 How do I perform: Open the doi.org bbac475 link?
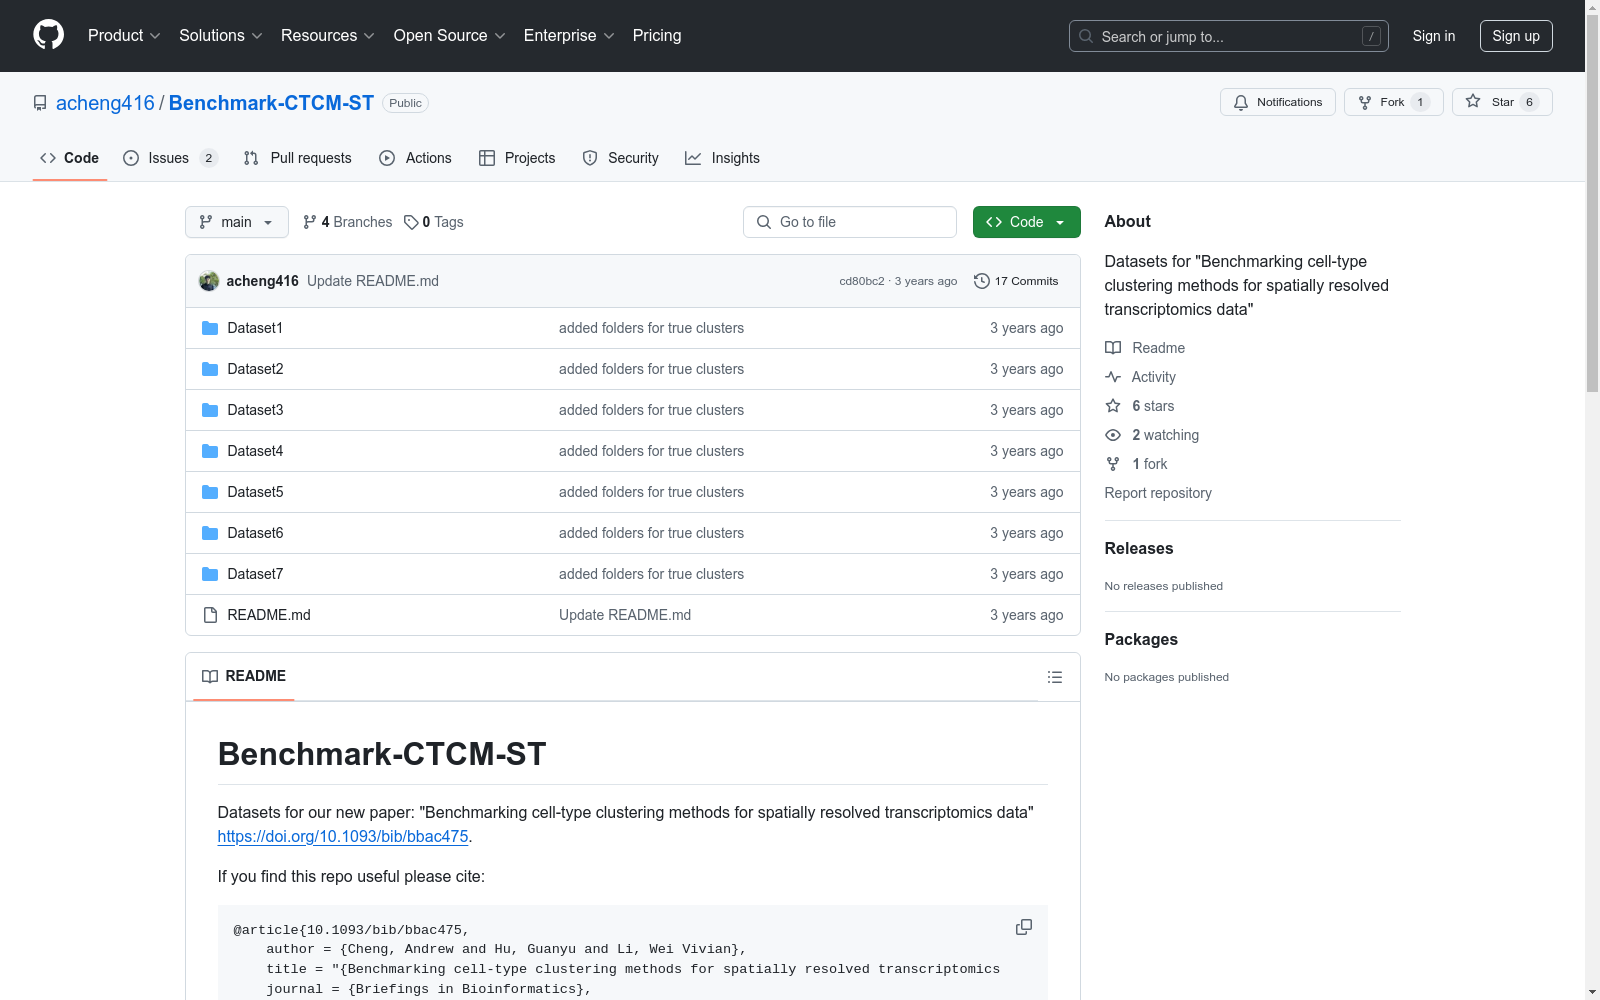pyautogui.click(x=343, y=836)
